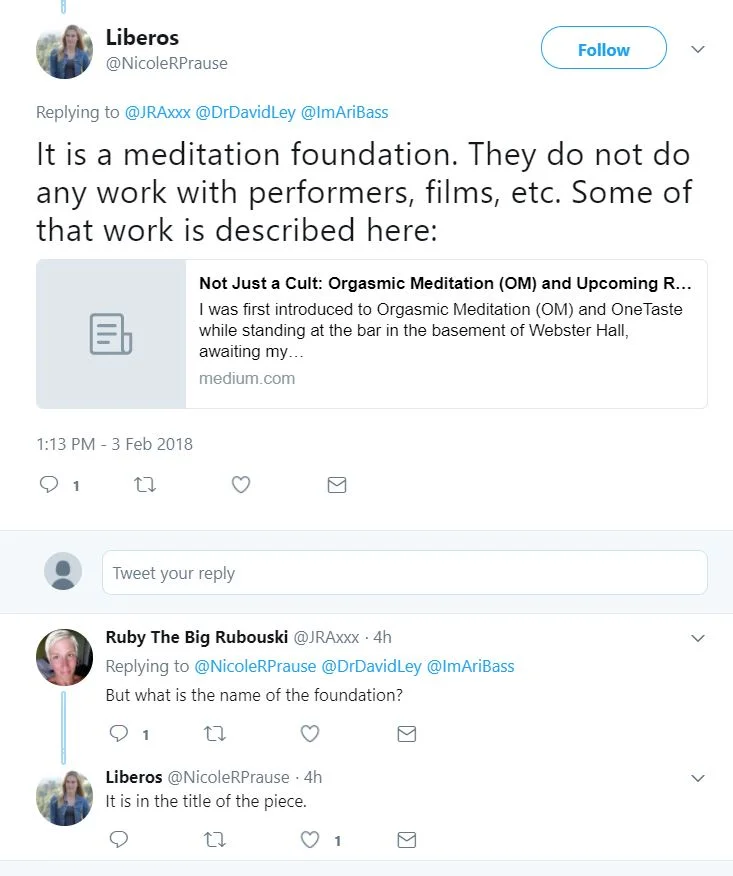Open Ruby The Big Rubouski's profile picture
Image resolution: width=733 pixels, height=876 pixels.
(64, 657)
